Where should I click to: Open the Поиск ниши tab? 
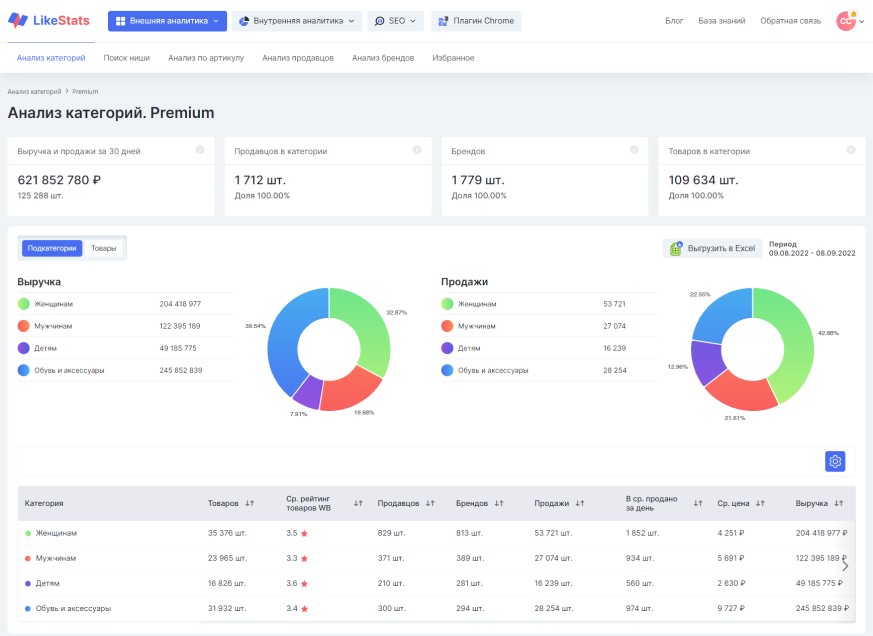tap(126, 58)
